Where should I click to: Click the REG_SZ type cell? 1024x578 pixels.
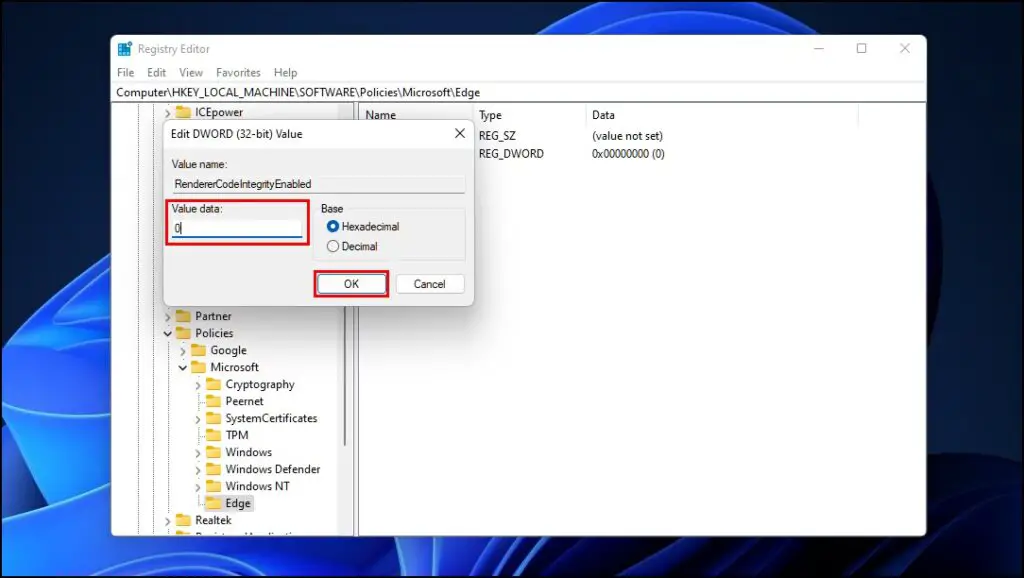pyautogui.click(x=497, y=136)
